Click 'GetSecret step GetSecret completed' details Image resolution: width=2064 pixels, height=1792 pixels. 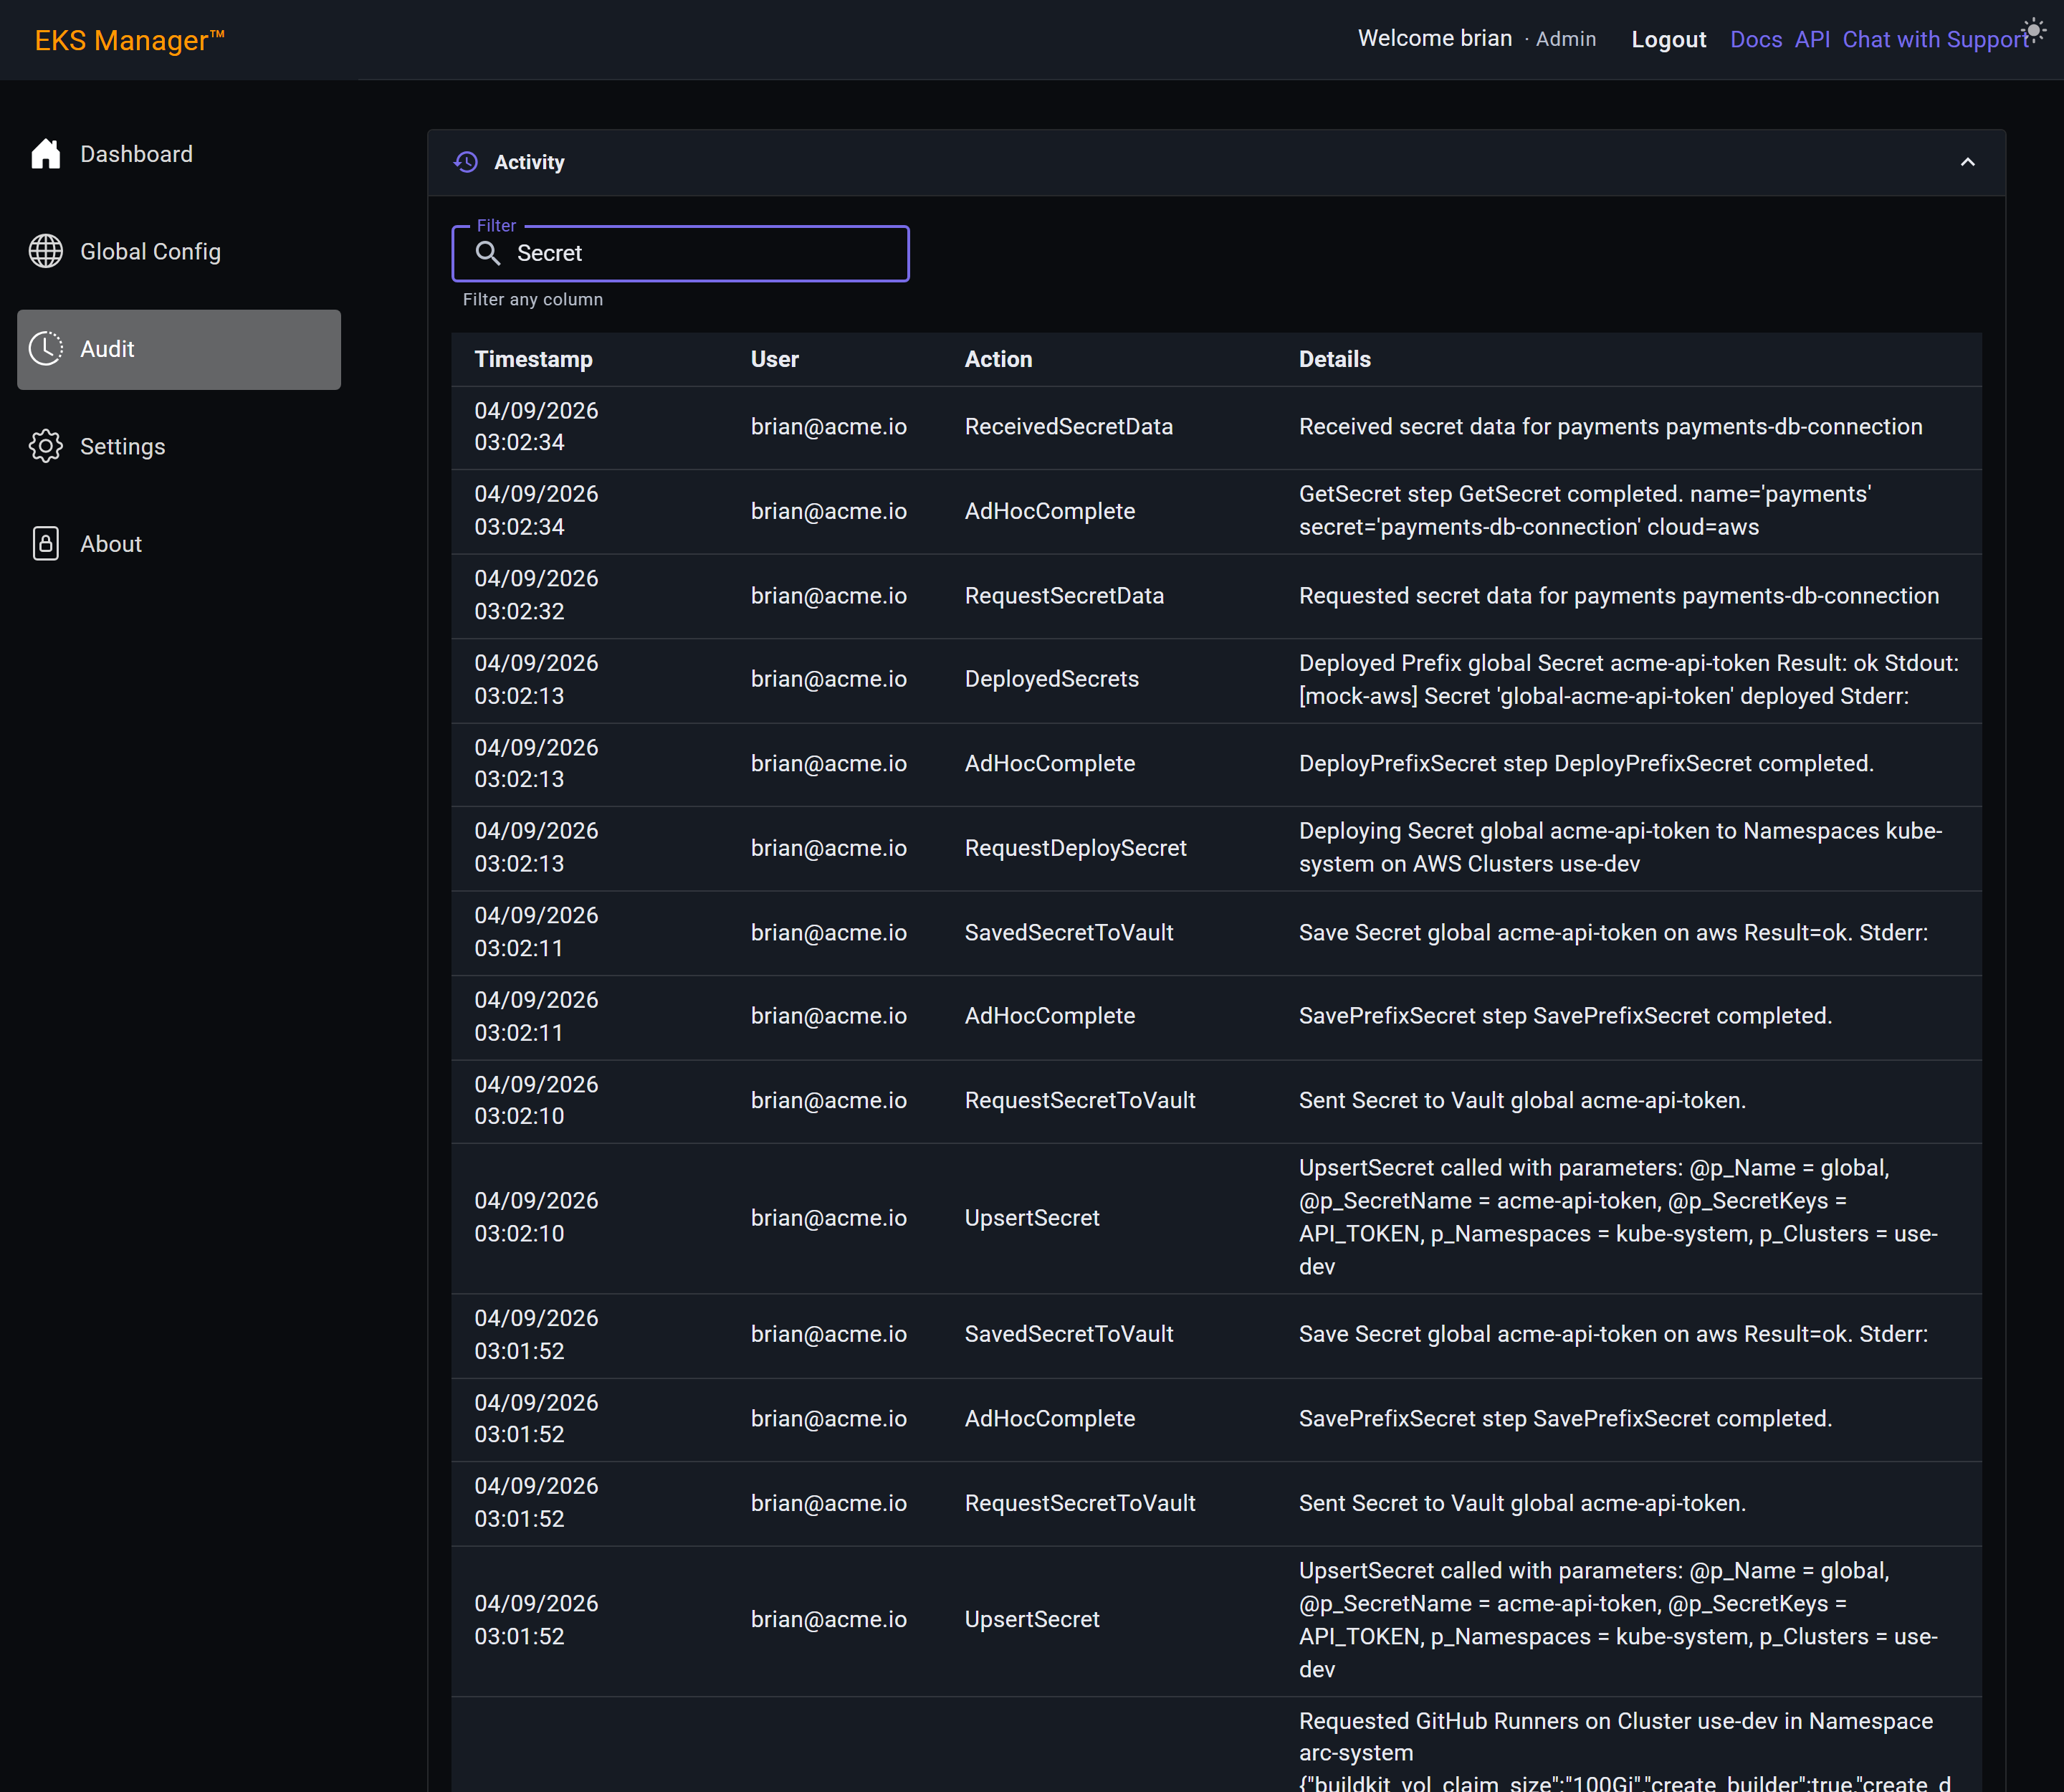click(x=1584, y=510)
